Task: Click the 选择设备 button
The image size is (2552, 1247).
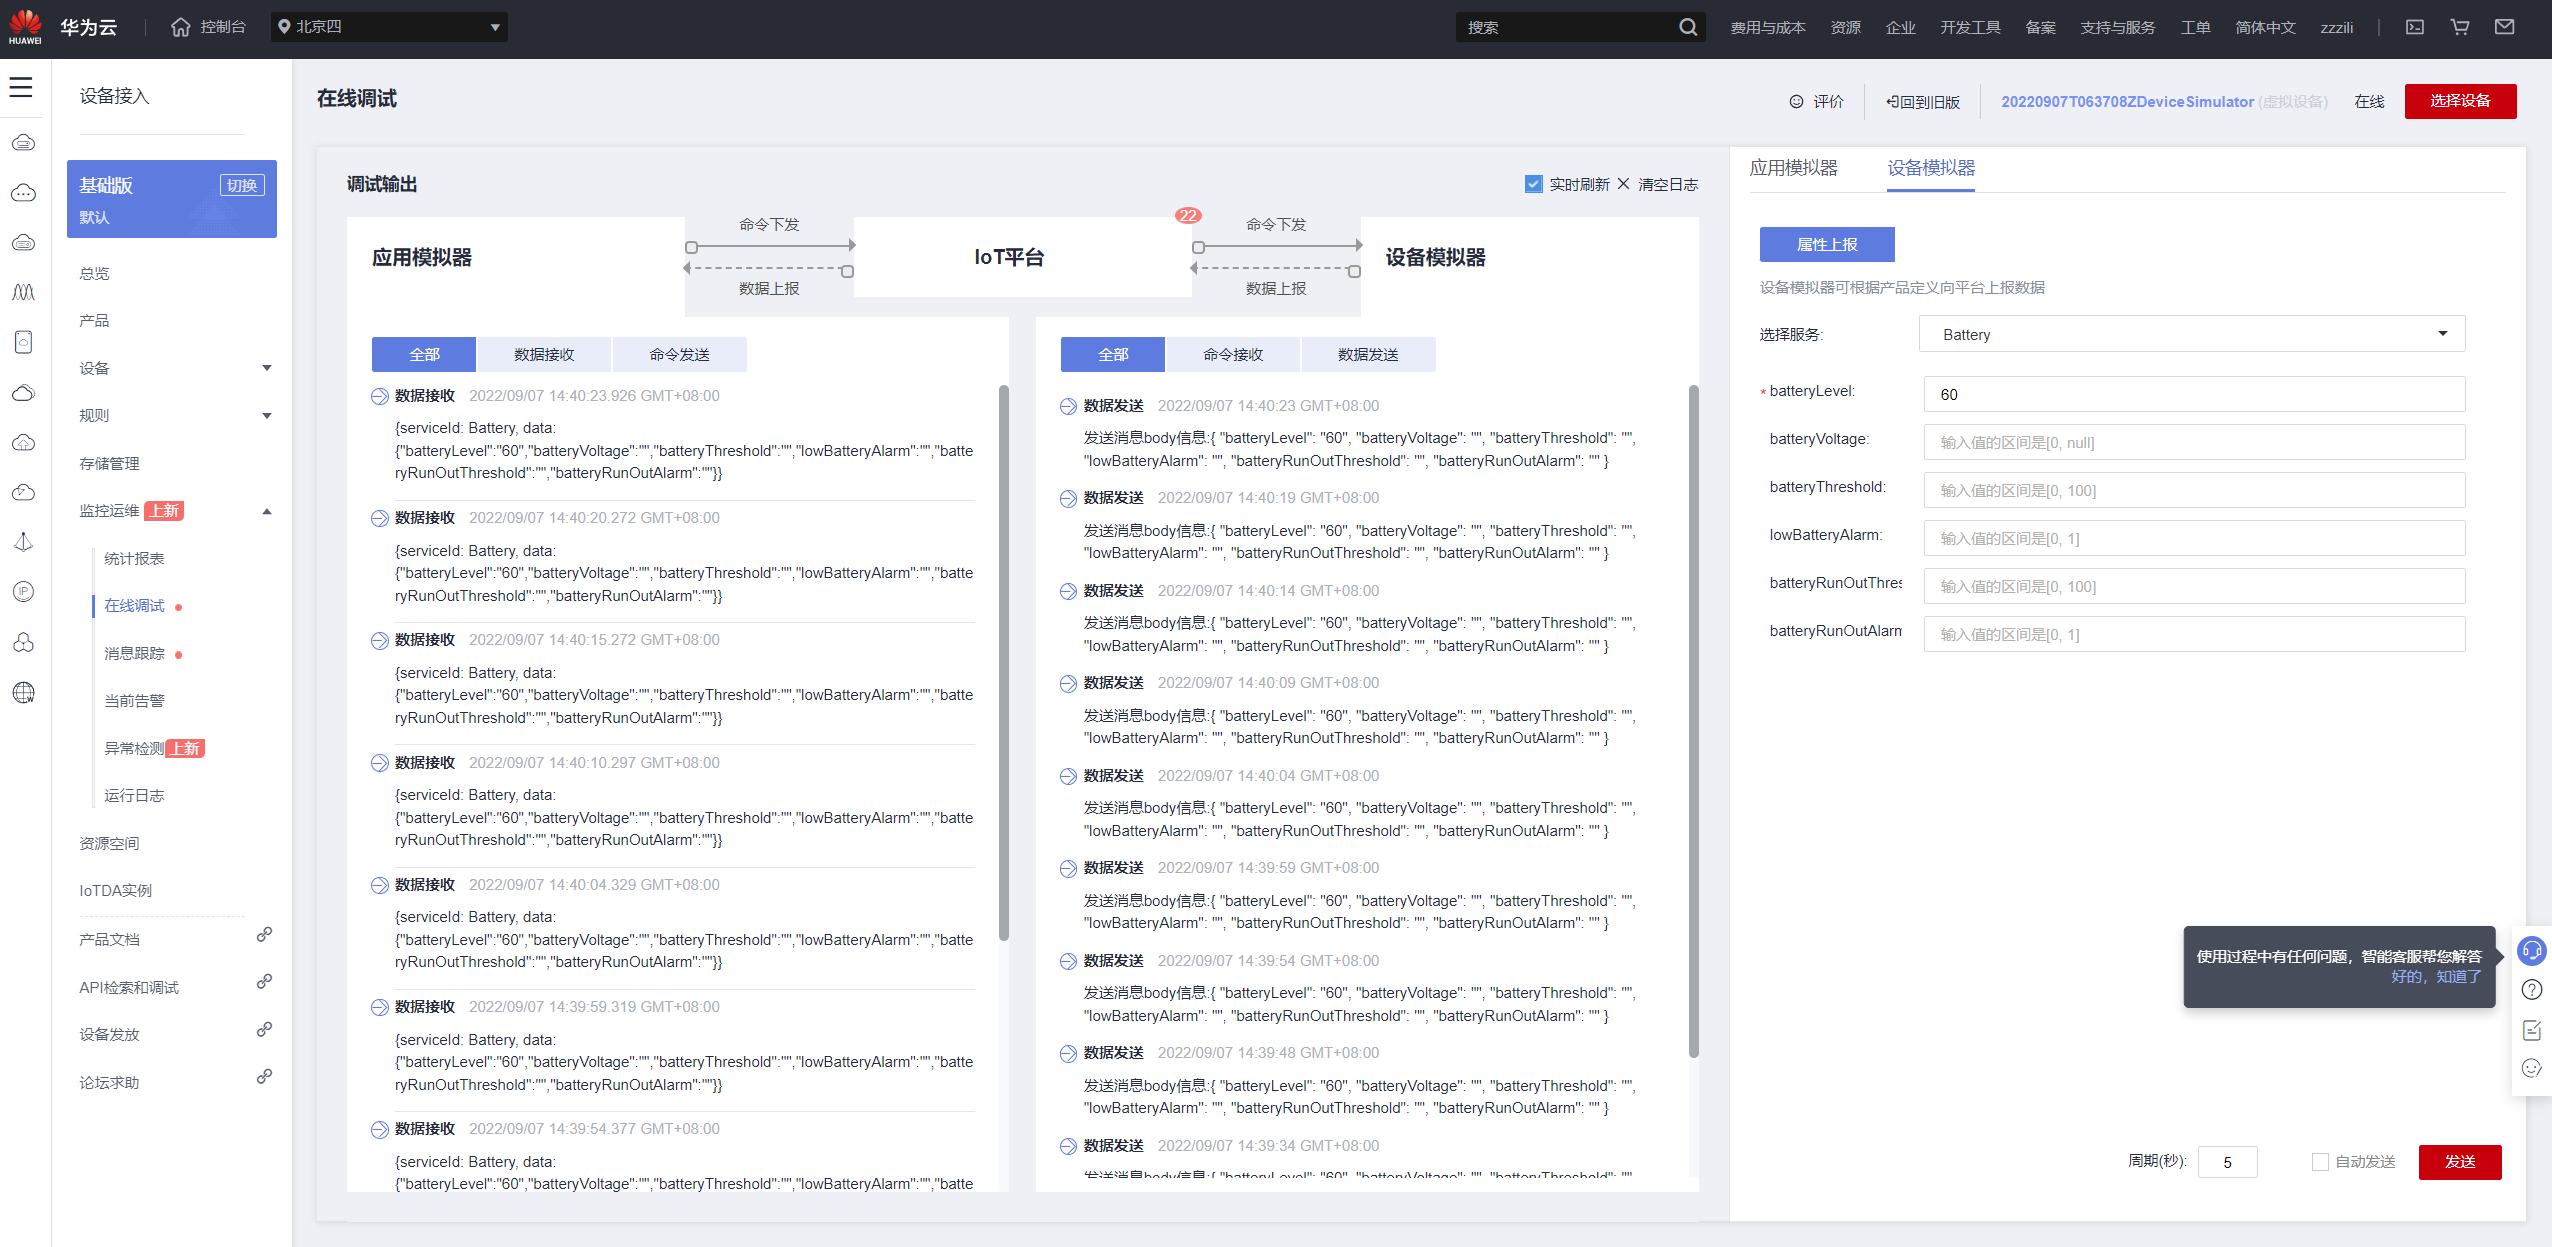Action: pos(2459,101)
